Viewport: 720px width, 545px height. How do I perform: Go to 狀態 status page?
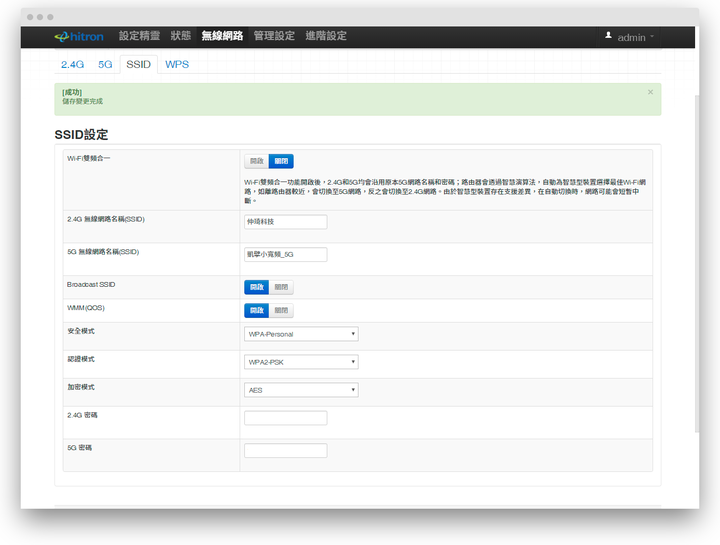(x=180, y=36)
